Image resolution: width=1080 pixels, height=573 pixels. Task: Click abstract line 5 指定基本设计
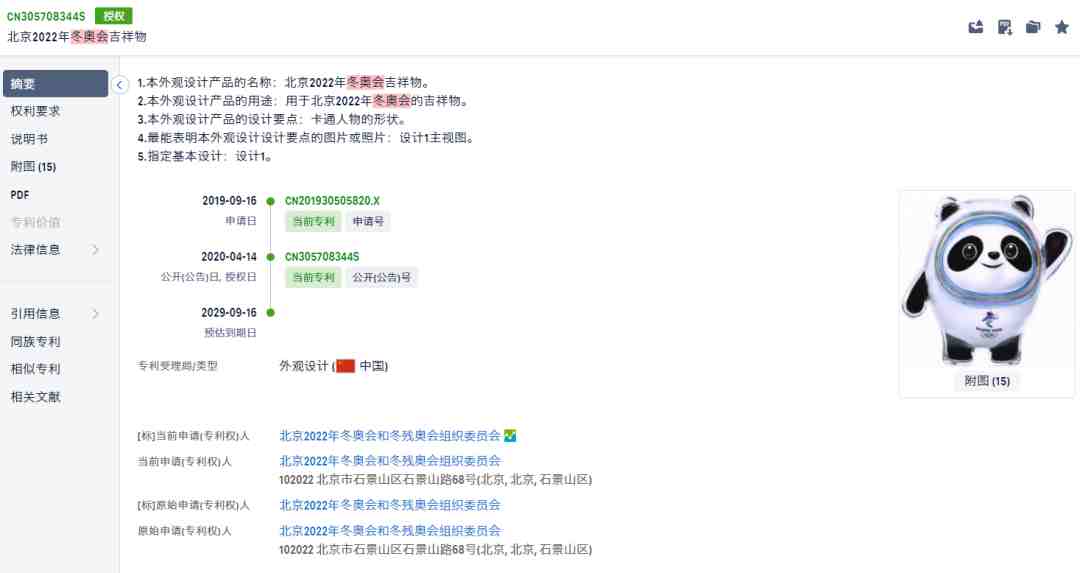pos(205,156)
